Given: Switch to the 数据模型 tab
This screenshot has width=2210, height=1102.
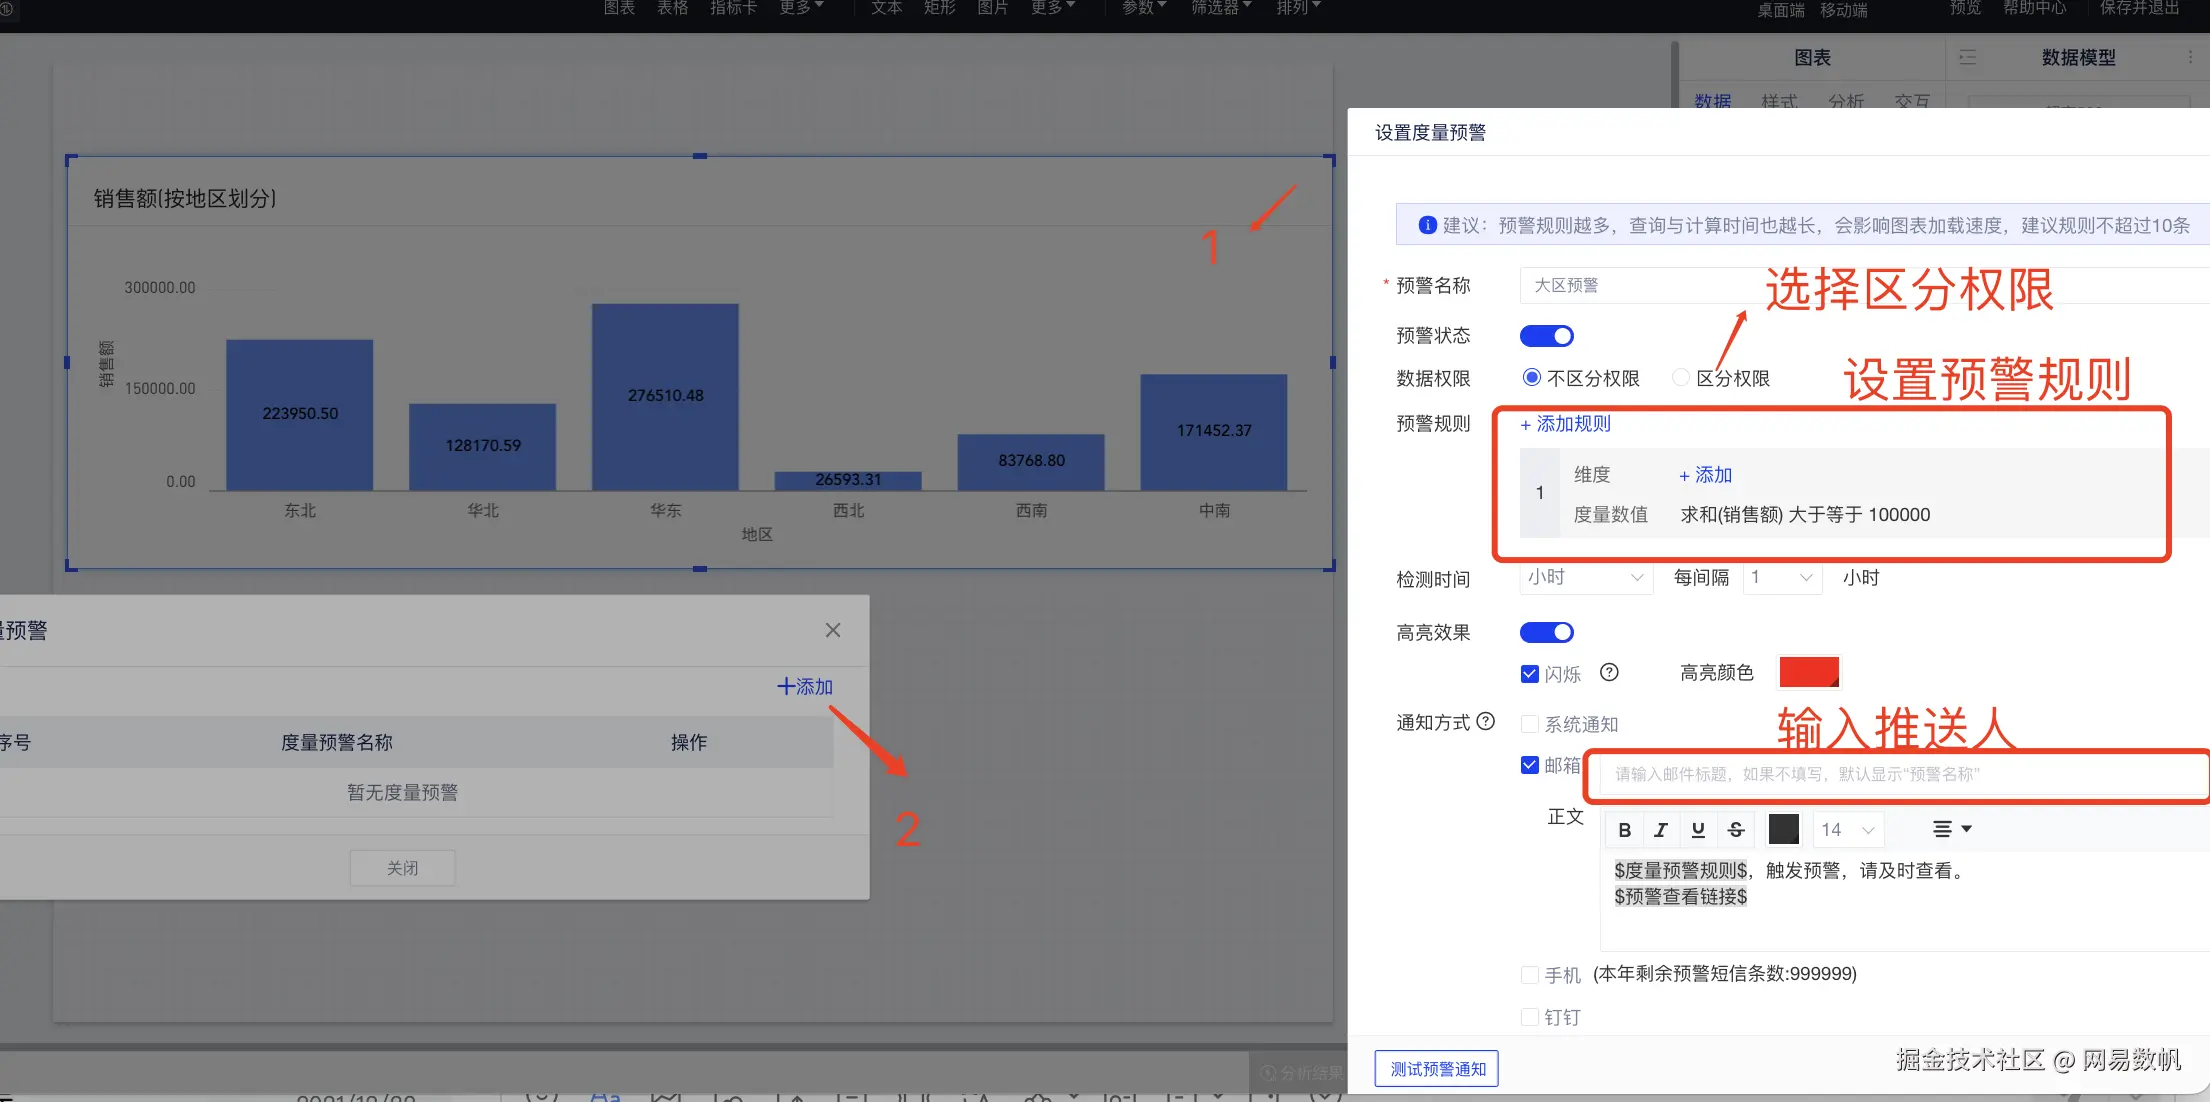Looking at the screenshot, I should pyautogui.click(x=2078, y=58).
